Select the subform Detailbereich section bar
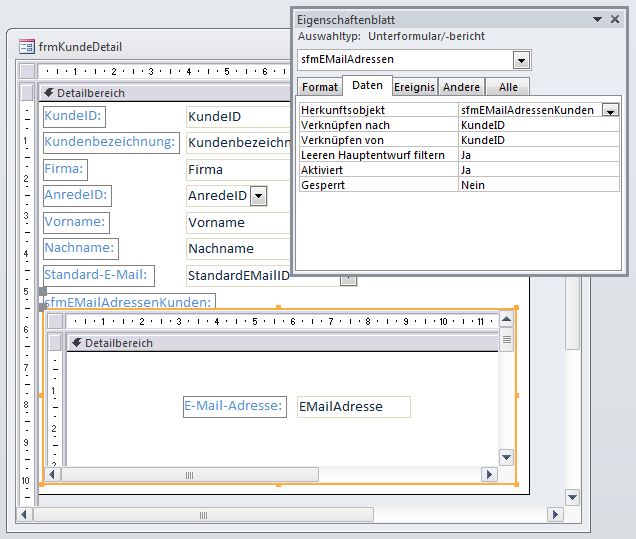The image size is (636, 539). (280, 343)
